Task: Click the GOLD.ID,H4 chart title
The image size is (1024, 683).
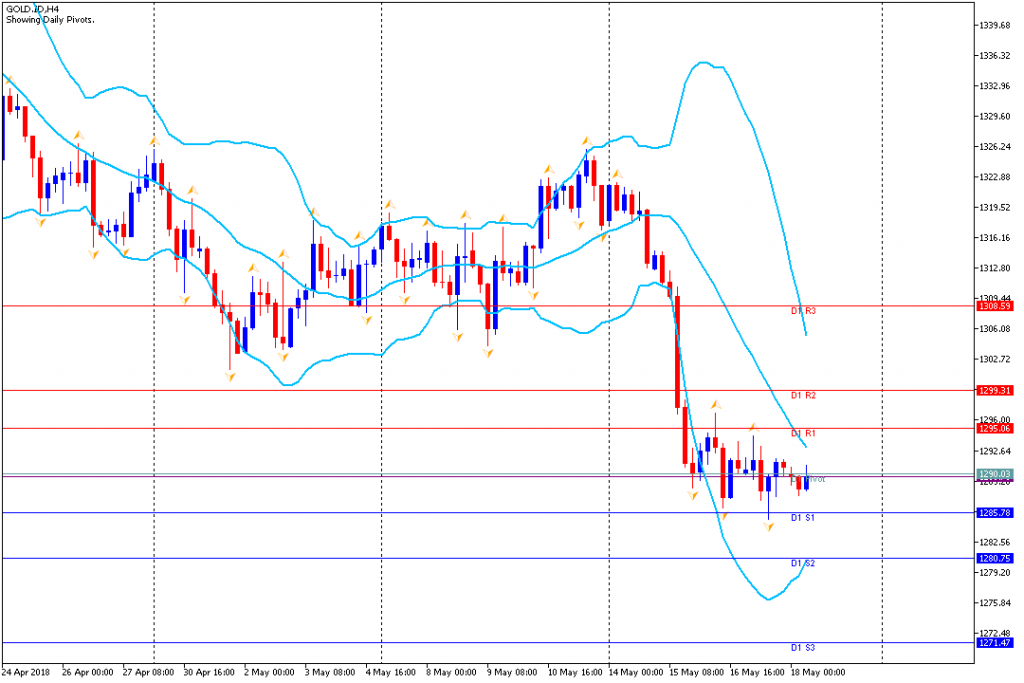Action: click(x=32, y=9)
